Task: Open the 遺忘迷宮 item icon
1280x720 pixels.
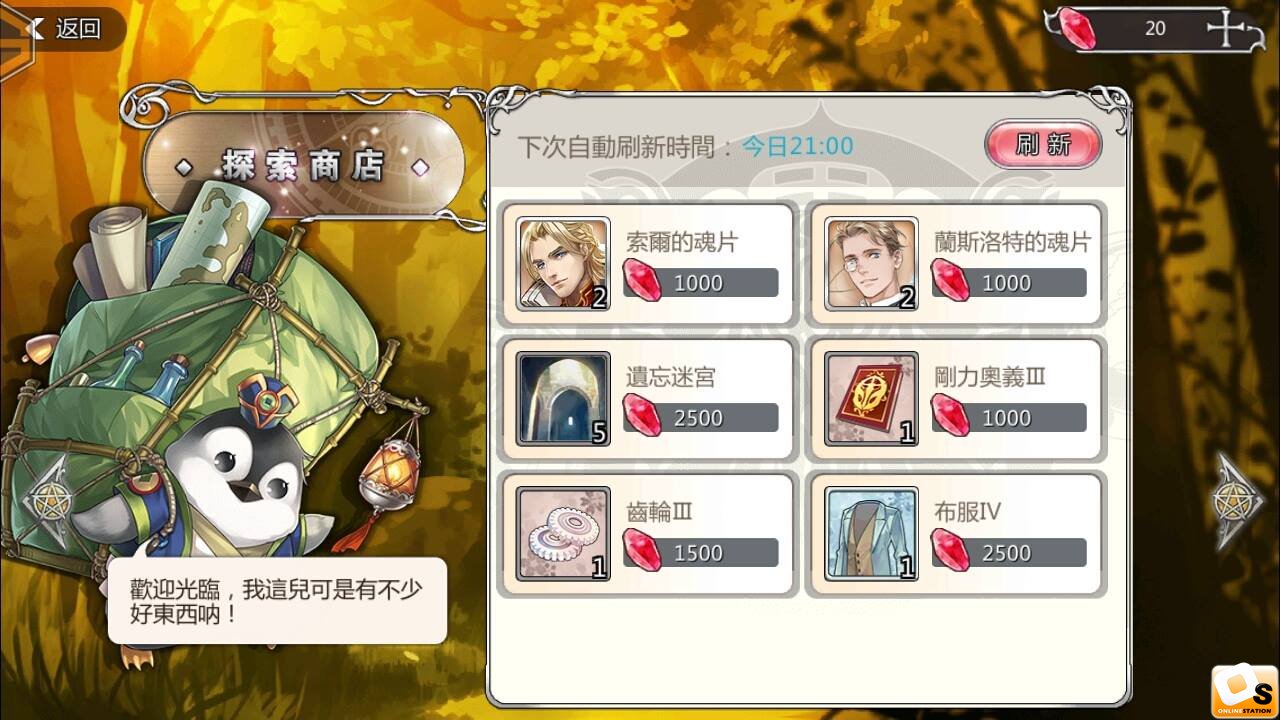Action: click(x=563, y=399)
